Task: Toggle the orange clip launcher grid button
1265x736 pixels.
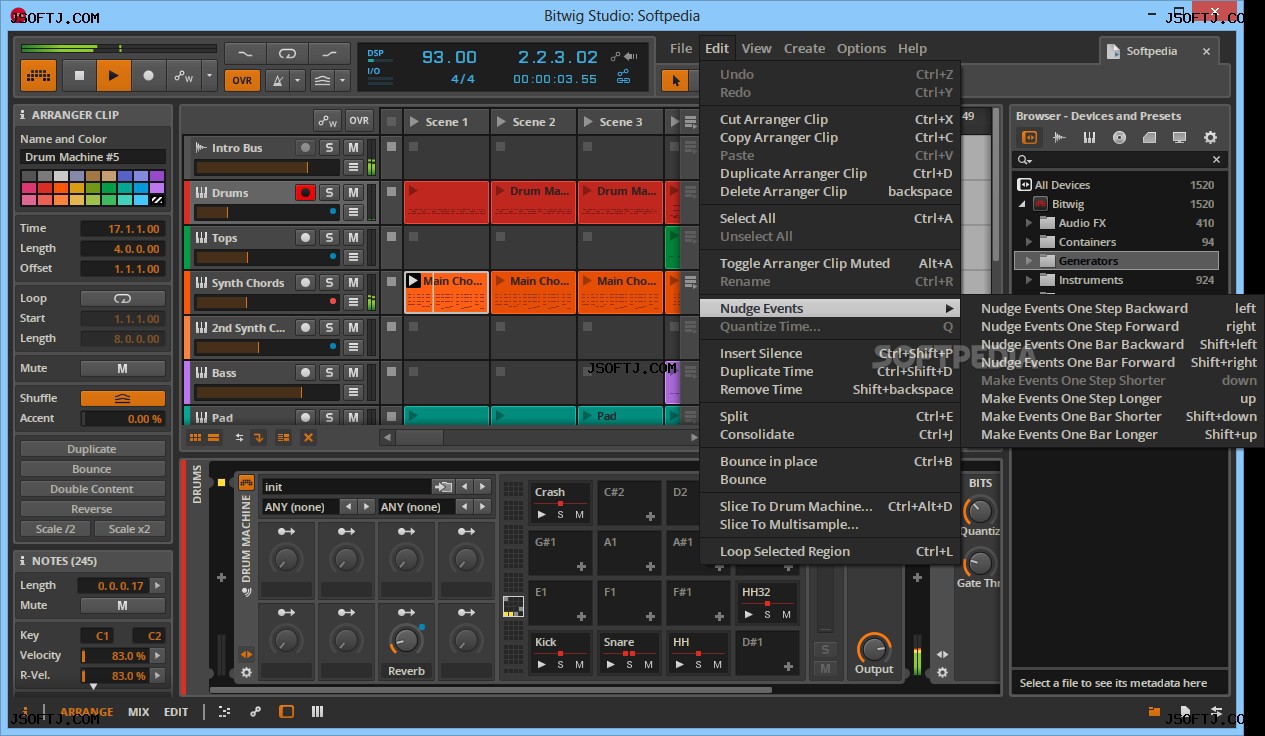Action: (x=38, y=76)
